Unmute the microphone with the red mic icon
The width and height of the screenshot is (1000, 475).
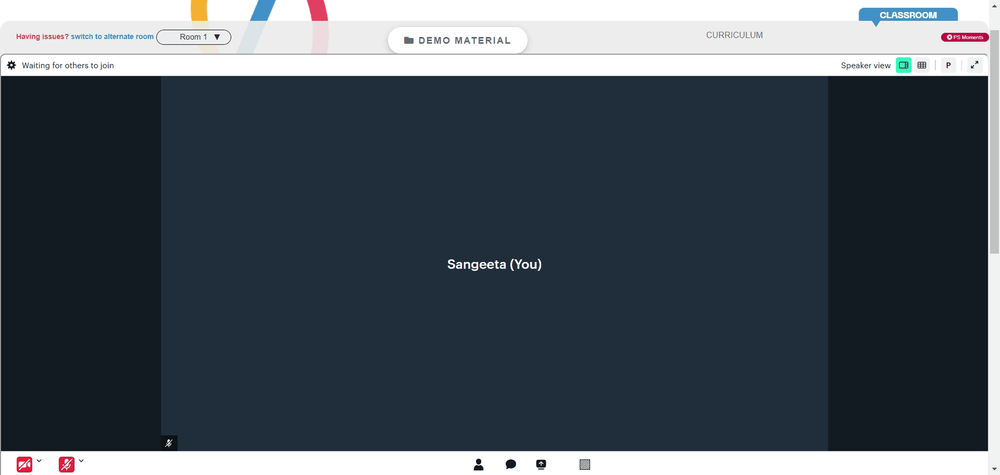(66, 464)
